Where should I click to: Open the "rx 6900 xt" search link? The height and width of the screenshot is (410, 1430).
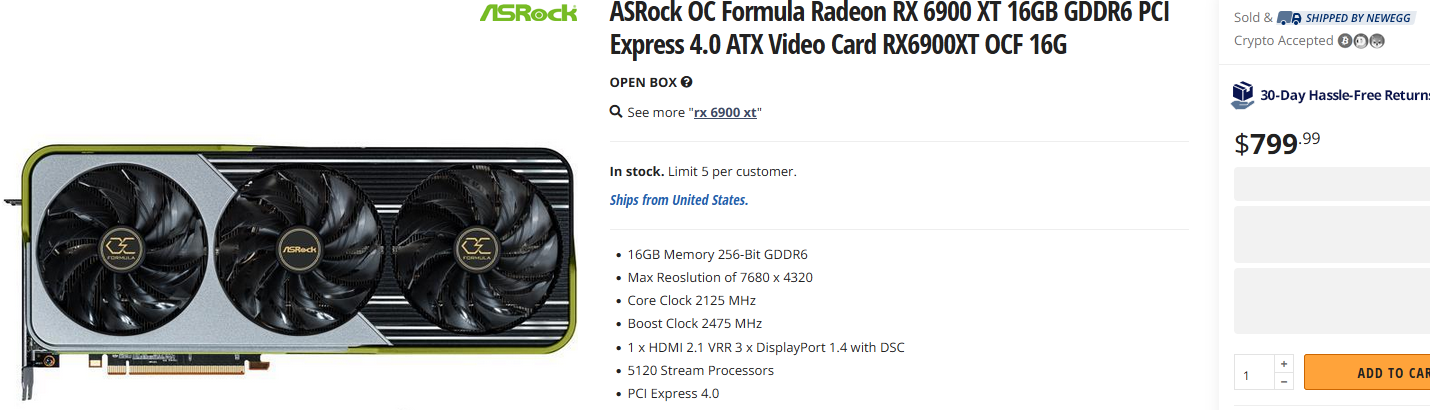725,112
